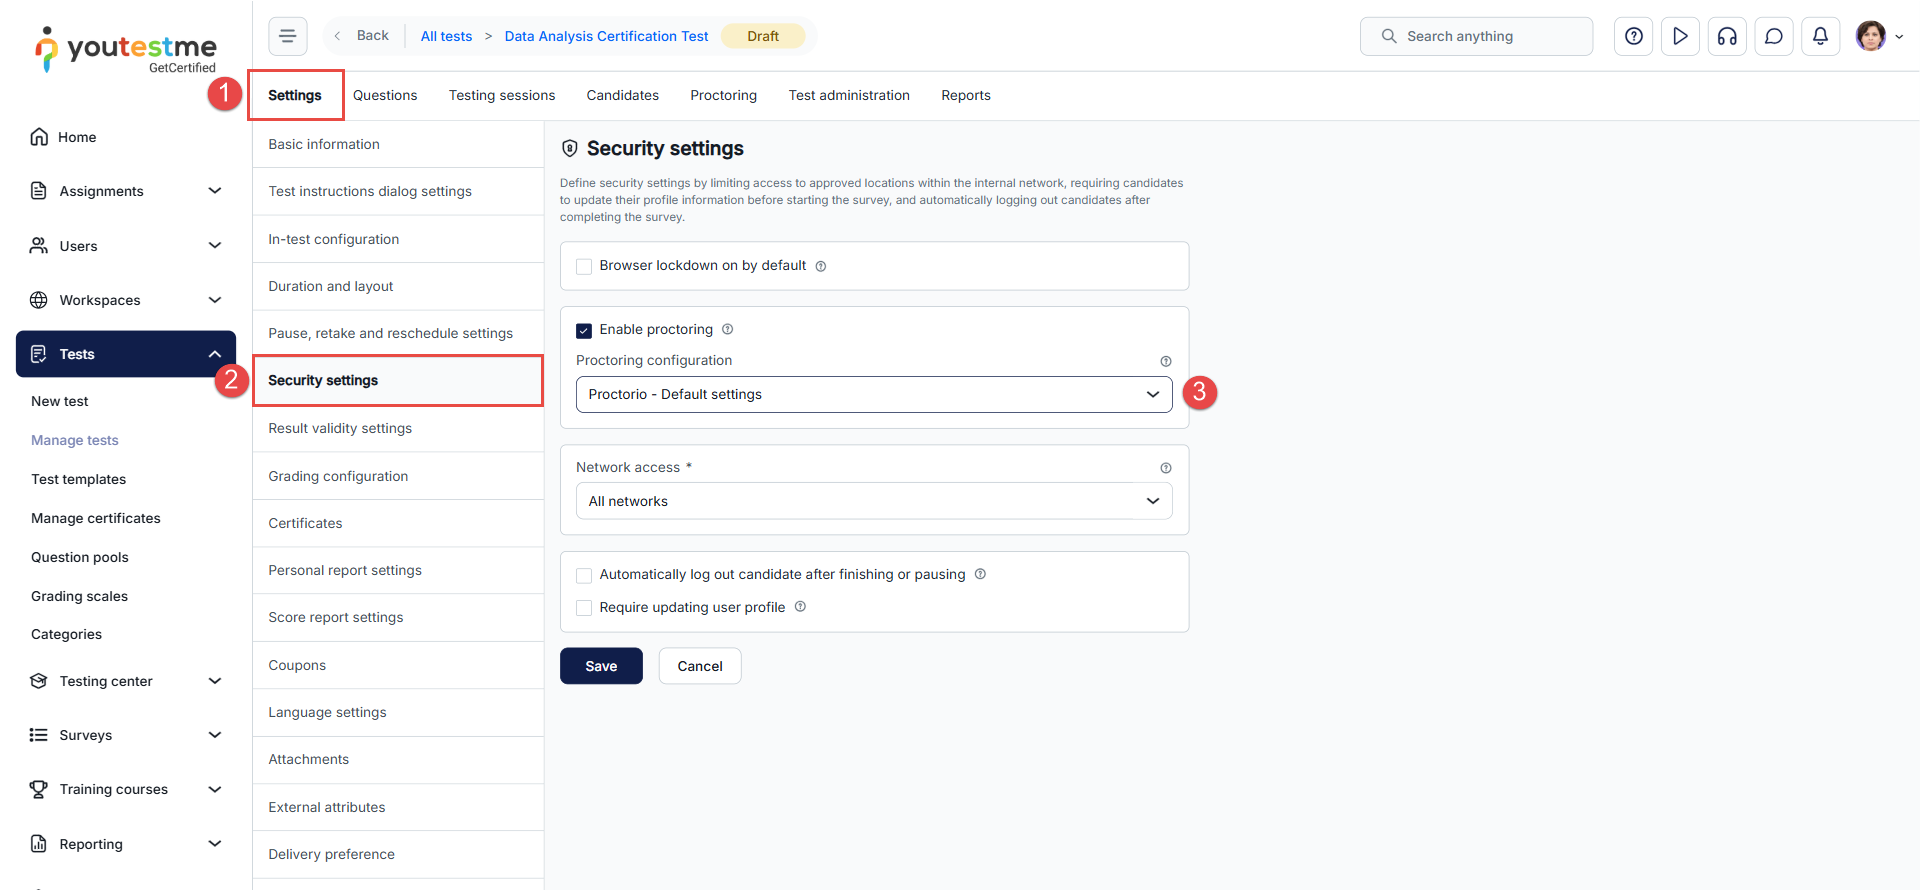Viewport: 1920px width, 890px height.
Task: Follow the All tests breadcrumb link
Action: [x=446, y=36]
